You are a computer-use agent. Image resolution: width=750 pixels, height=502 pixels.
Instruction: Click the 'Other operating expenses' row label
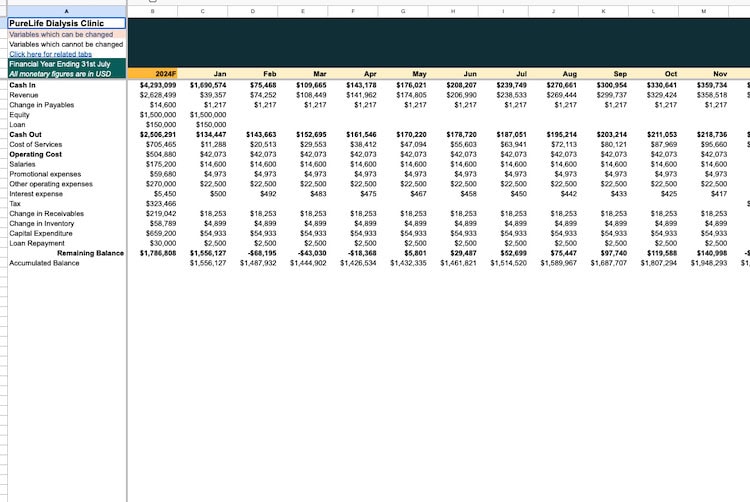pos(51,184)
